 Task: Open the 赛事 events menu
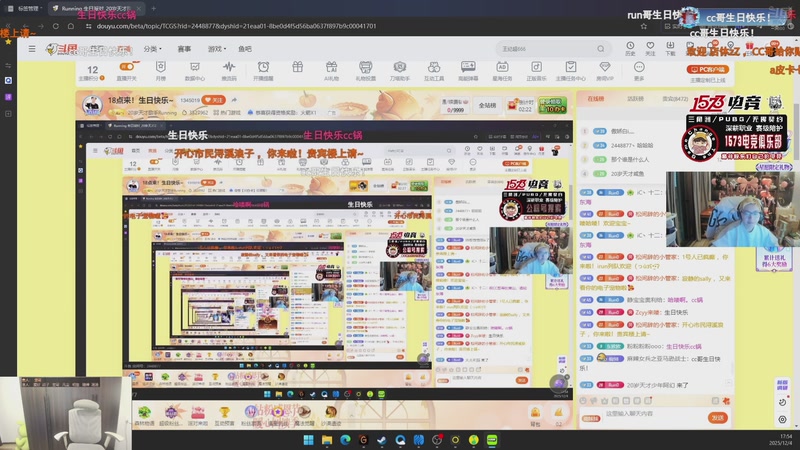(184, 49)
